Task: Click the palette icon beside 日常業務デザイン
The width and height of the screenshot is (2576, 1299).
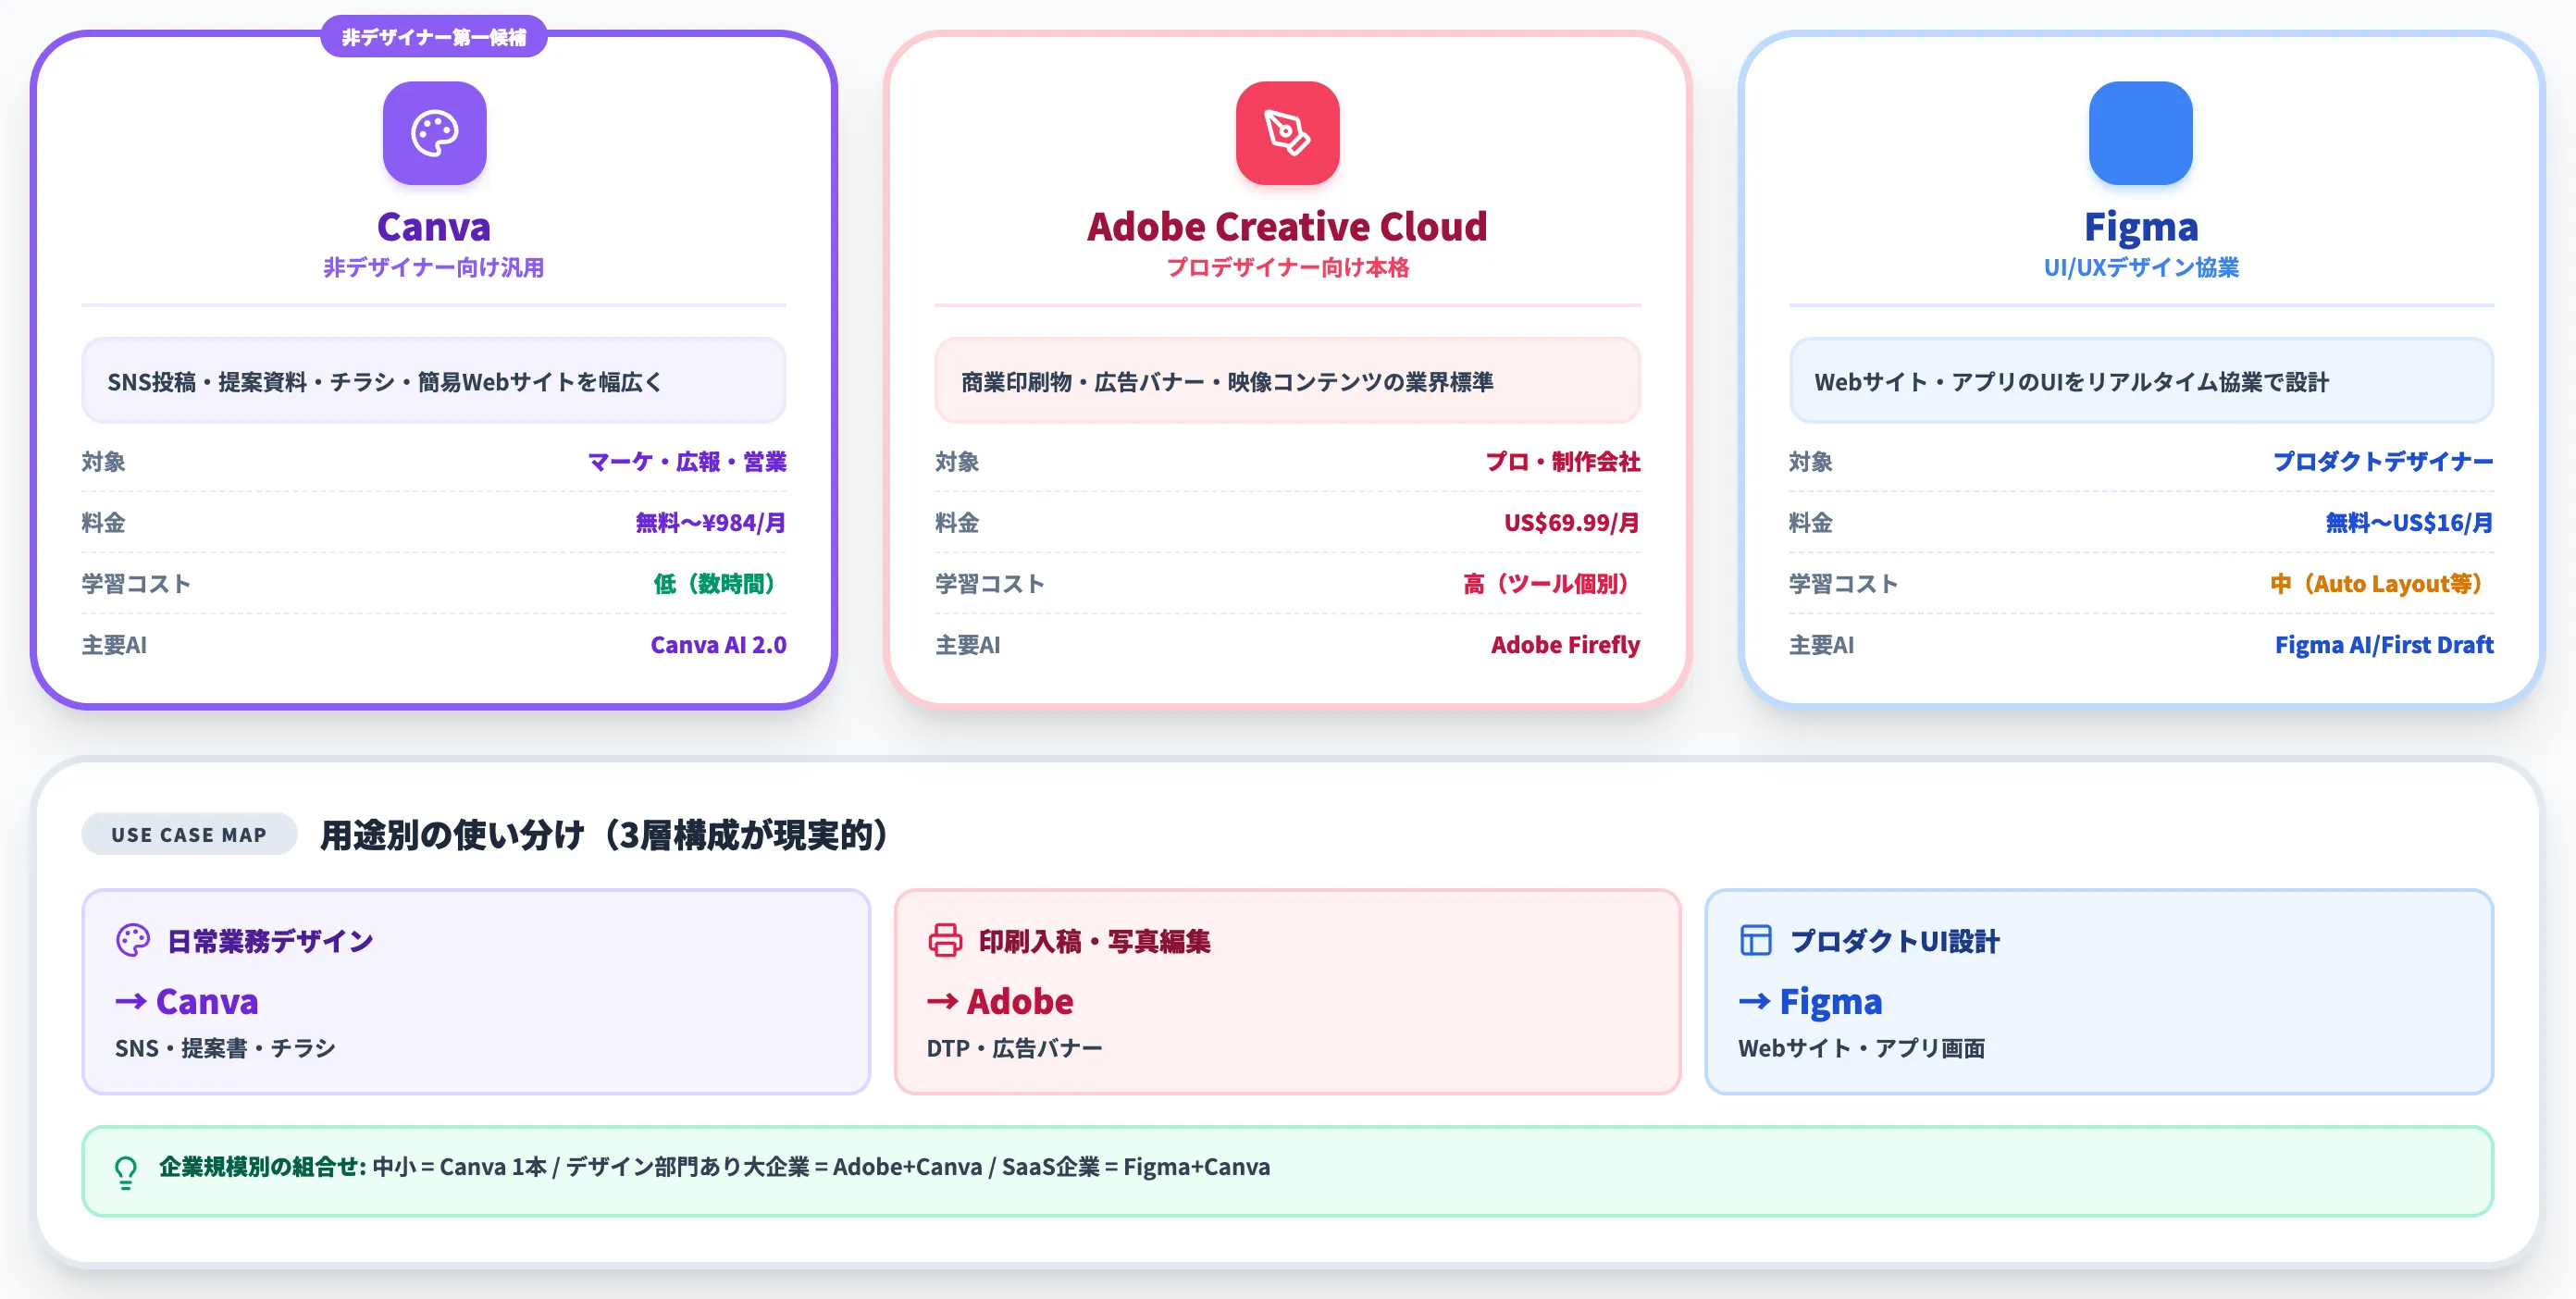Action: pyautogui.click(x=133, y=940)
